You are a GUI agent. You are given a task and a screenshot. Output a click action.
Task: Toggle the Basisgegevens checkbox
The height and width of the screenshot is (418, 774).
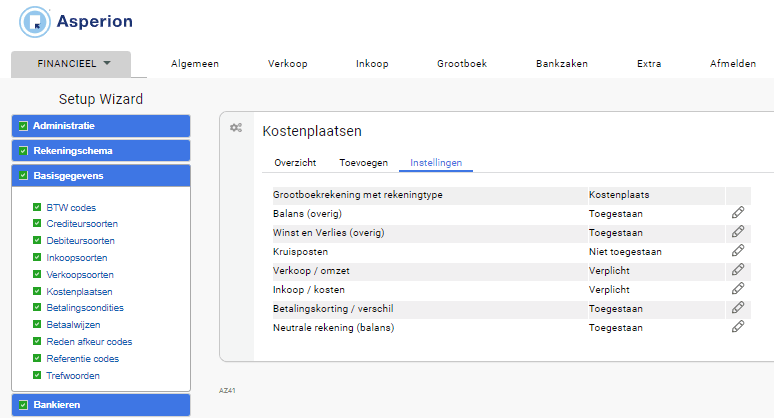click(23, 175)
